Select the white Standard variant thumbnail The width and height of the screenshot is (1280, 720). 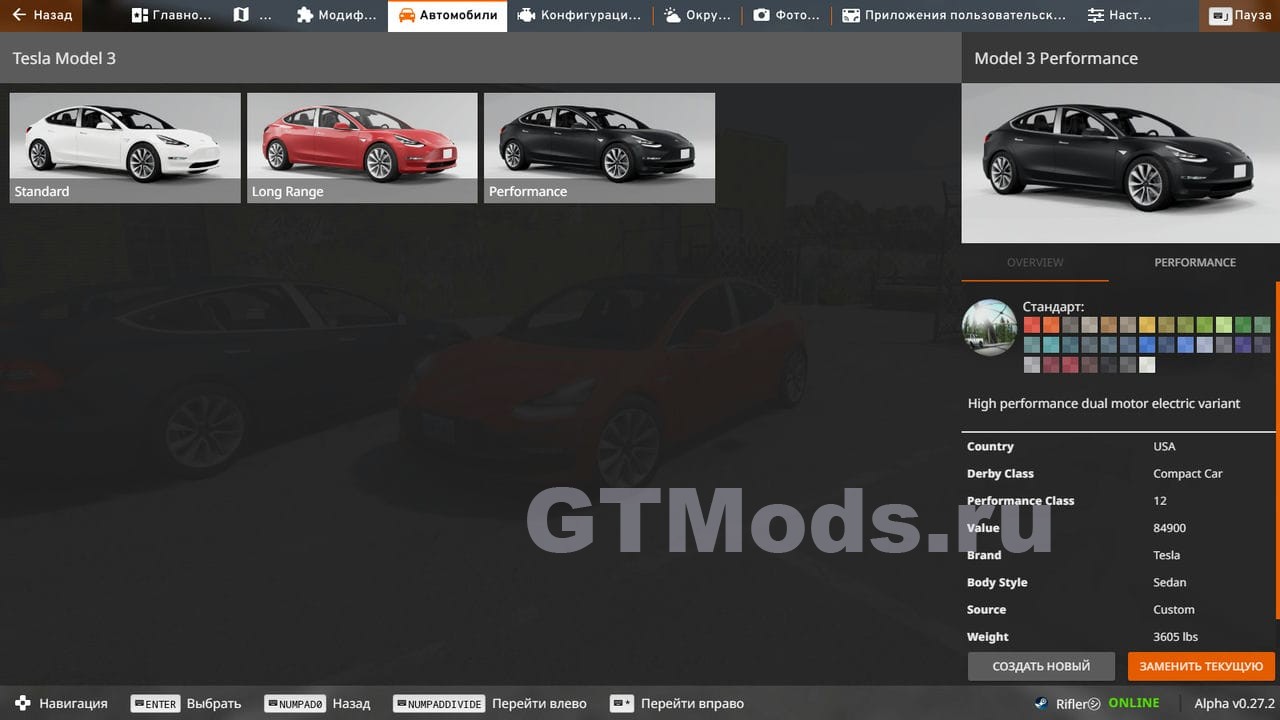pyautogui.click(x=125, y=148)
